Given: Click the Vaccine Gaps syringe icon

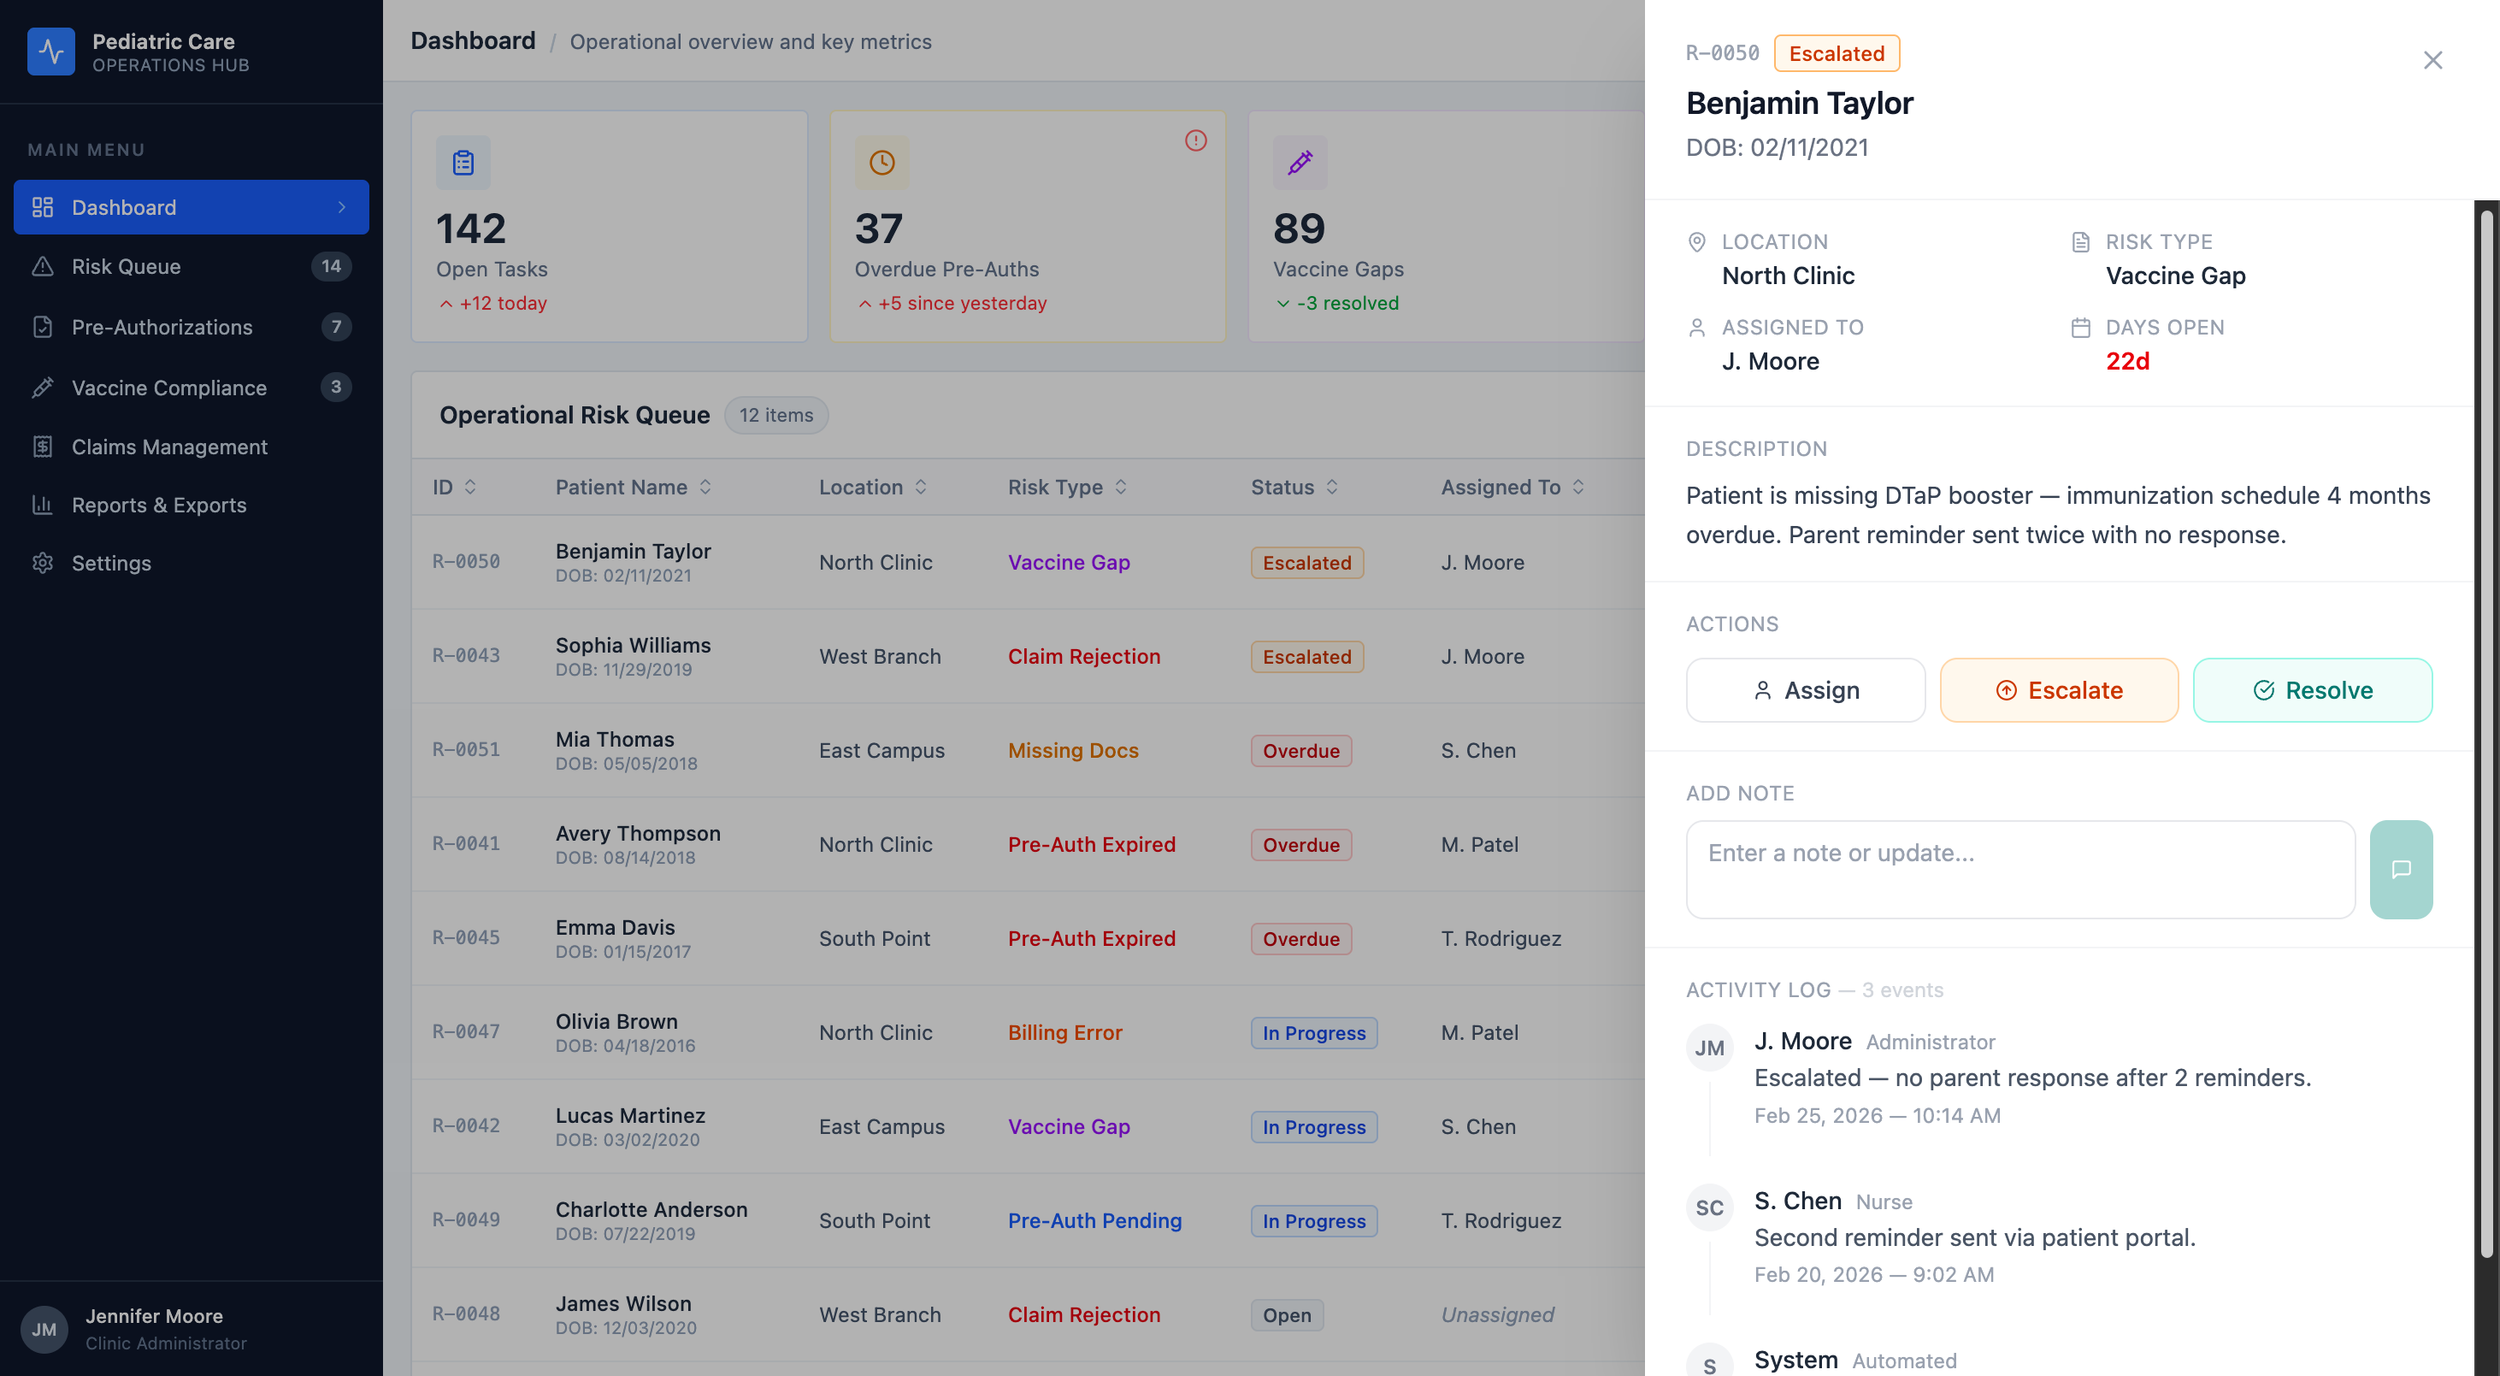Looking at the screenshot, I should click(x=1299, y=162).
